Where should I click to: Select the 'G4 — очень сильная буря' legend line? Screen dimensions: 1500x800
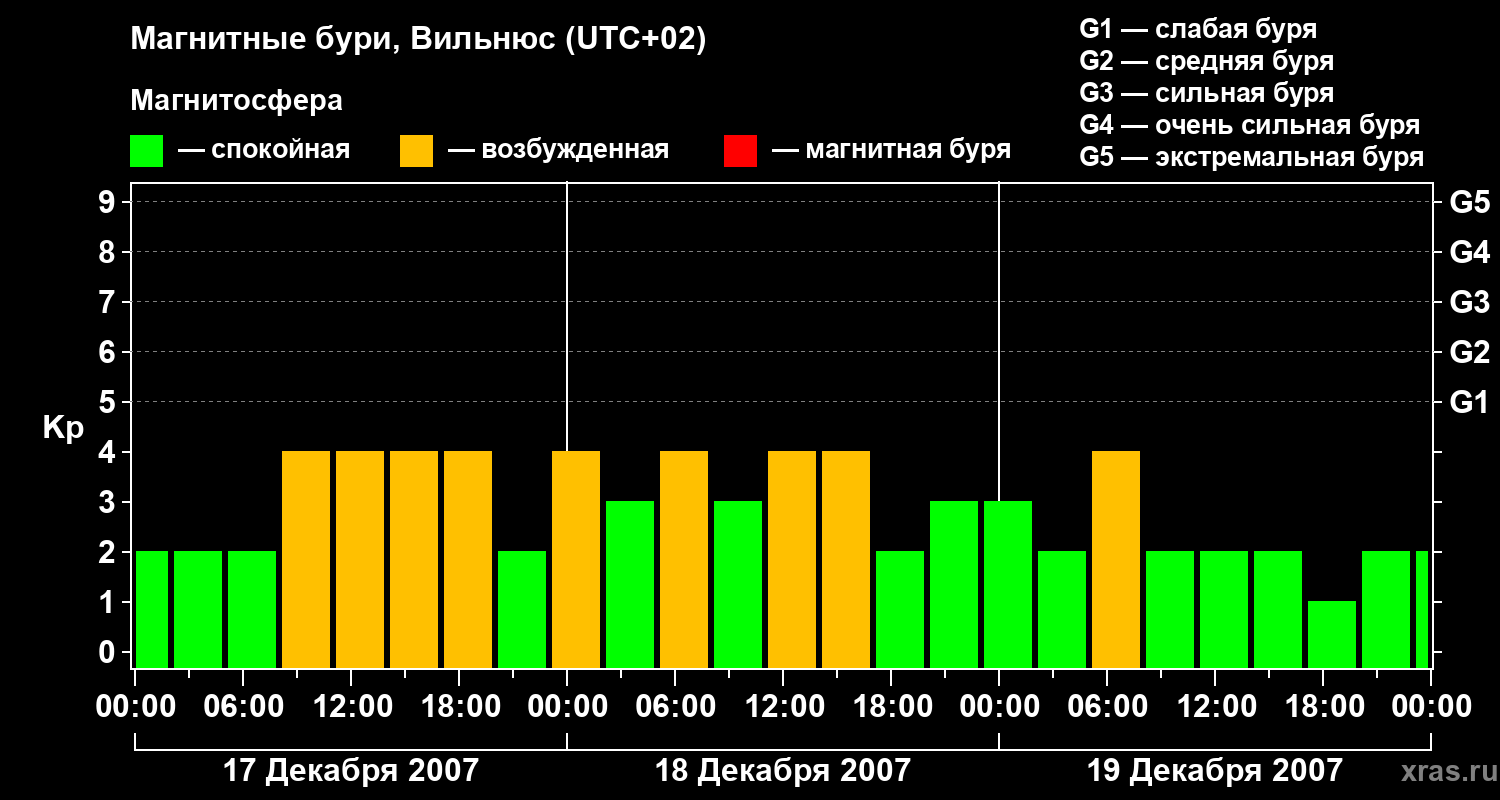(1250, 125)
